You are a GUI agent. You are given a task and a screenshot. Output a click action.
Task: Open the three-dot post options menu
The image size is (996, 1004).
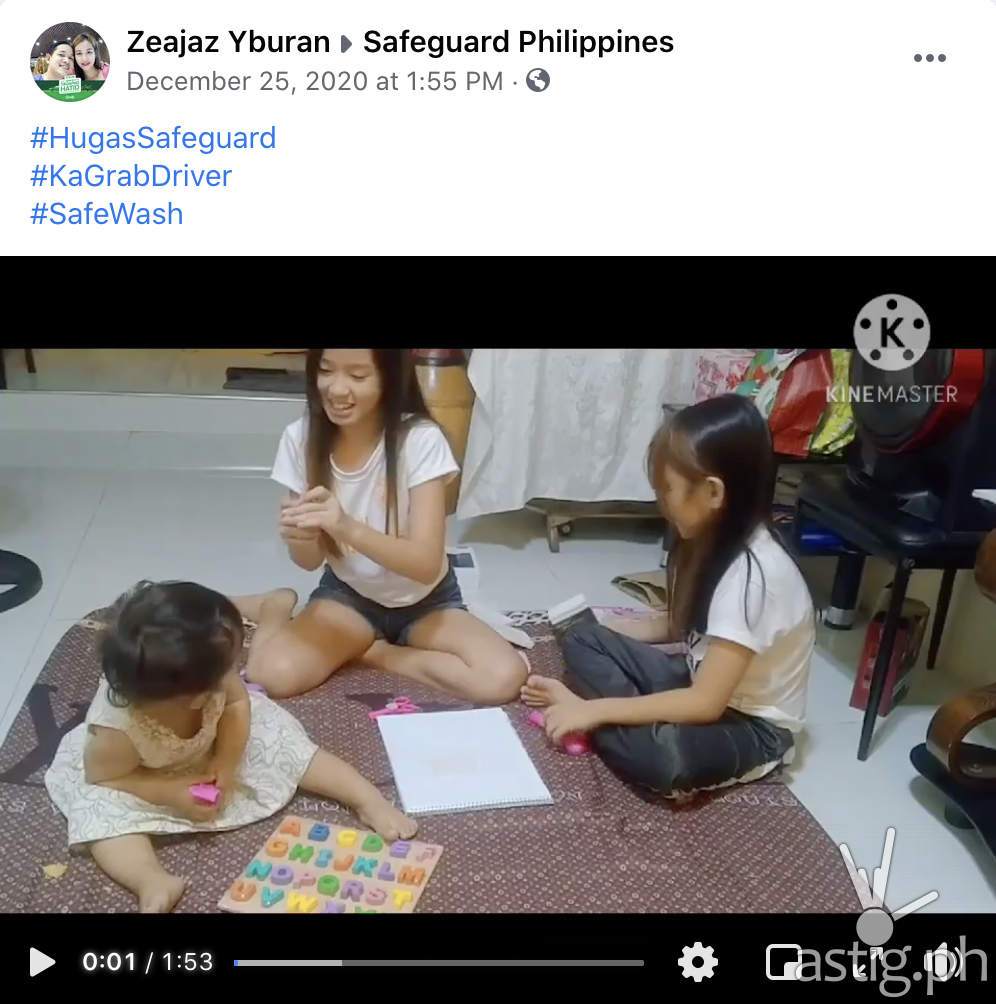[929, 58]
